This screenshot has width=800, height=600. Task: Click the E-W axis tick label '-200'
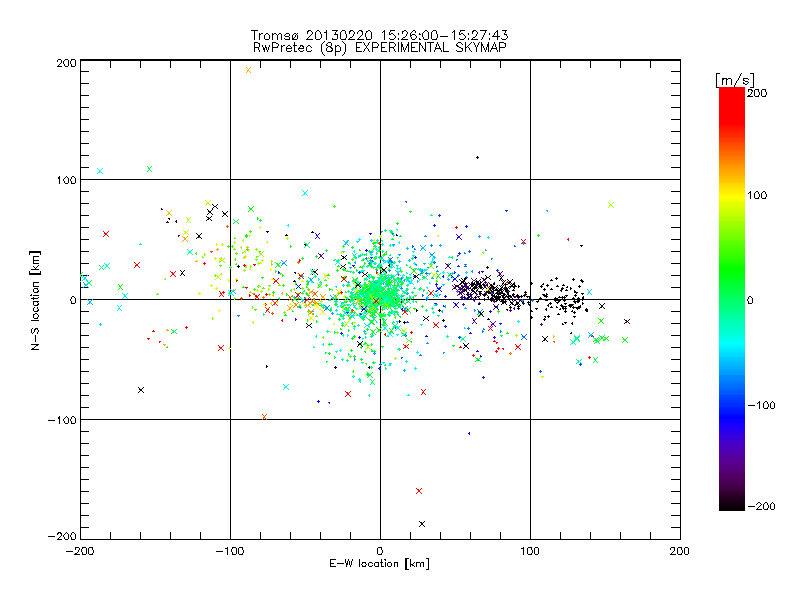click(x=80, y=551)
